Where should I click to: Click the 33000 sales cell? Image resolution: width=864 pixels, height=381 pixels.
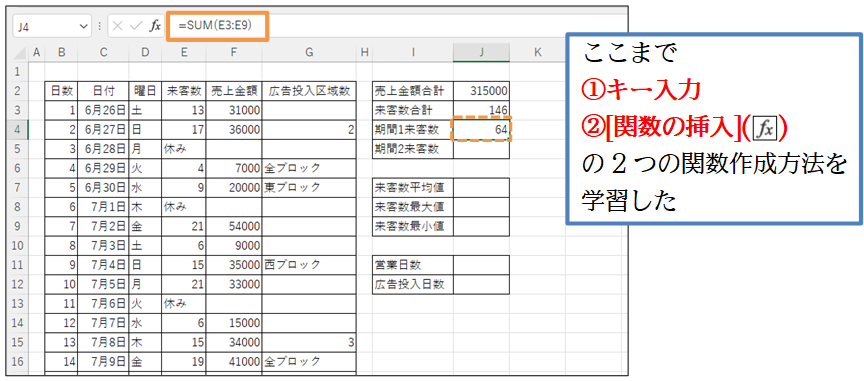[x=234, y=284]
